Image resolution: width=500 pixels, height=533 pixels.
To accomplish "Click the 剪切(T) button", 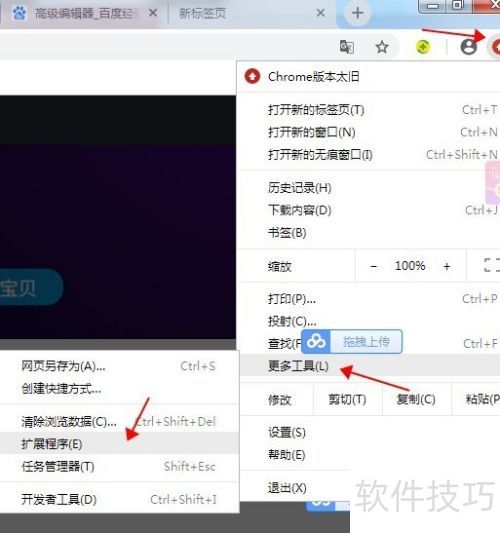I will [347, 399].
